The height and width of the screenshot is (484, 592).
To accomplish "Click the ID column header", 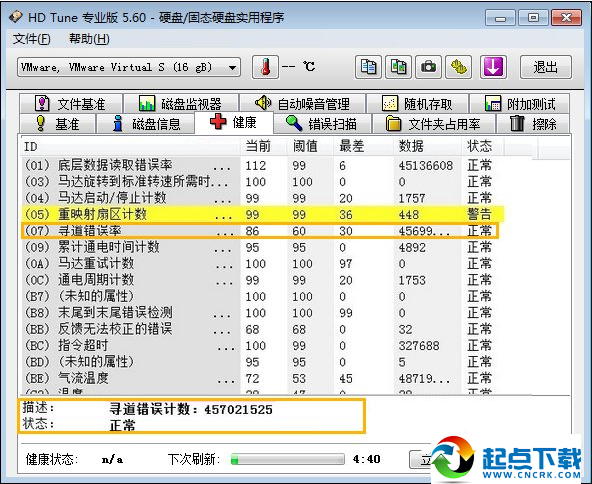I will pos(130,146).
